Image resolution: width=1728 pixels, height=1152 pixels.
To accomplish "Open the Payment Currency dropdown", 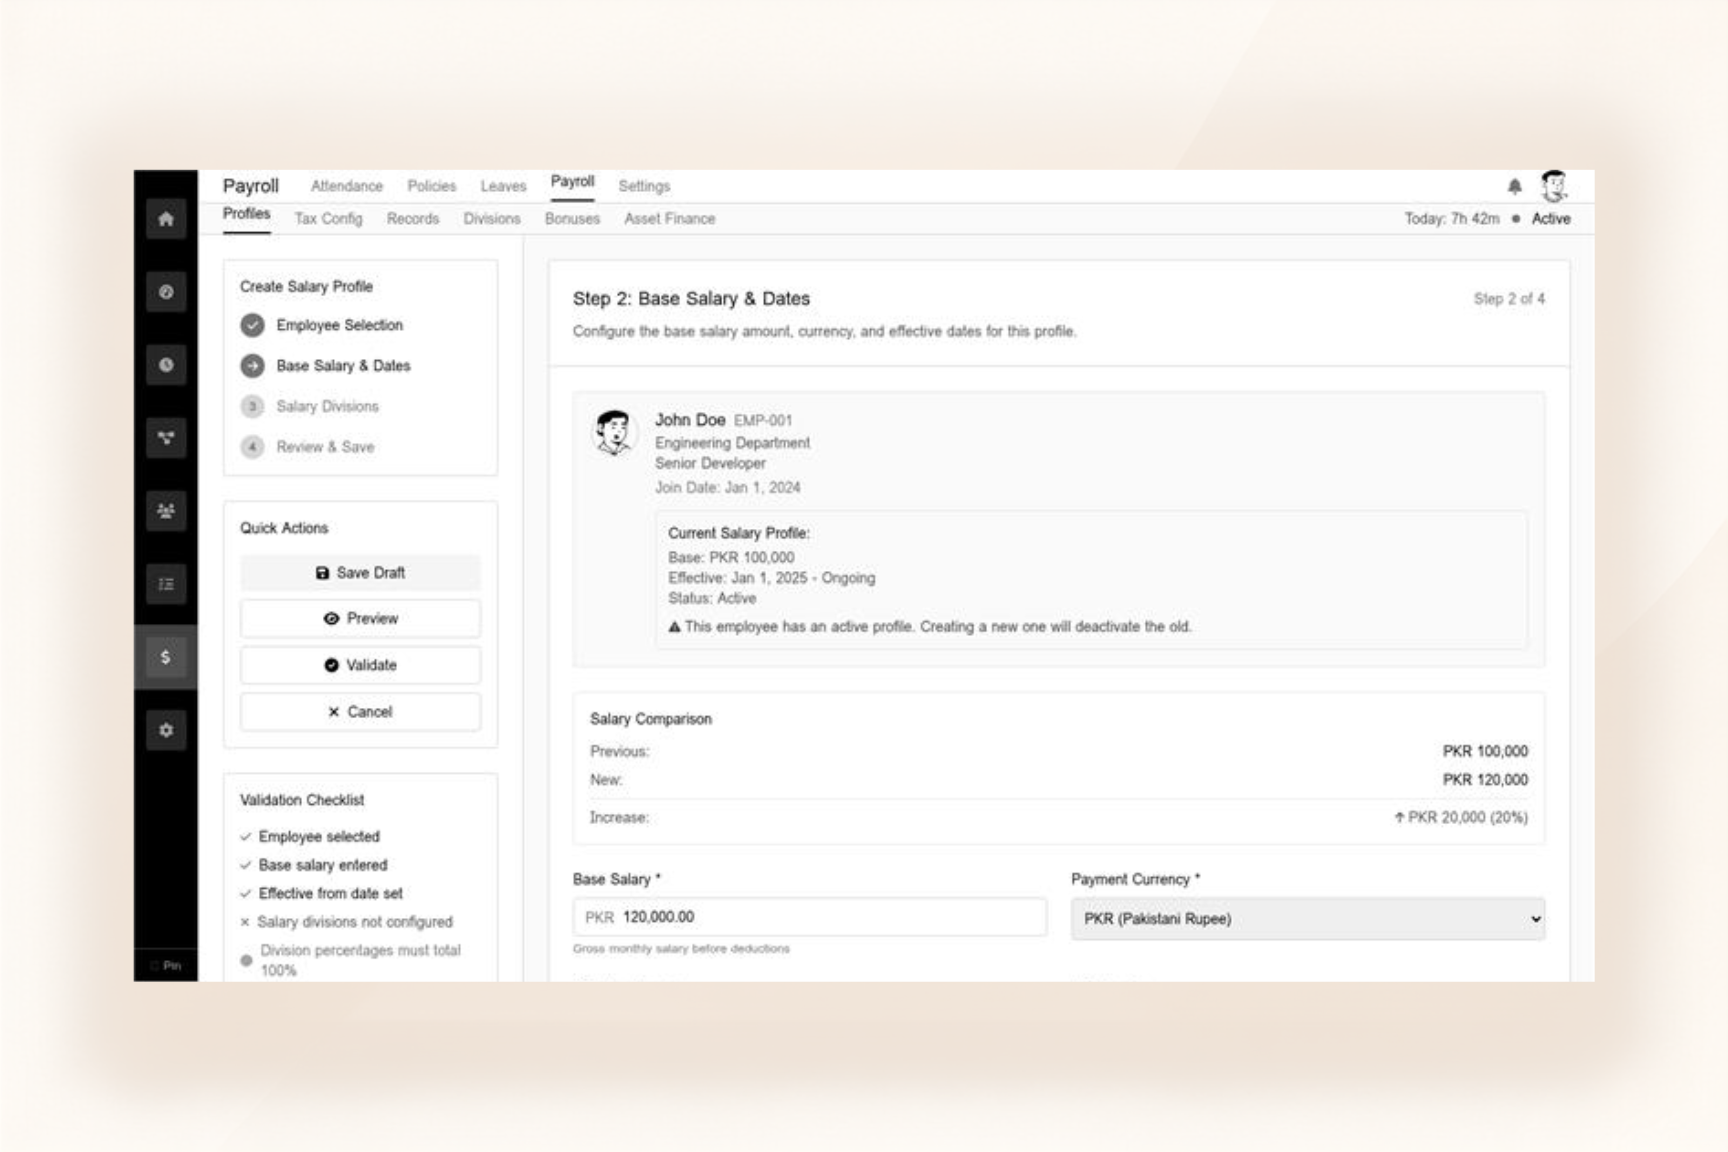I will [x=1308, y=919].
